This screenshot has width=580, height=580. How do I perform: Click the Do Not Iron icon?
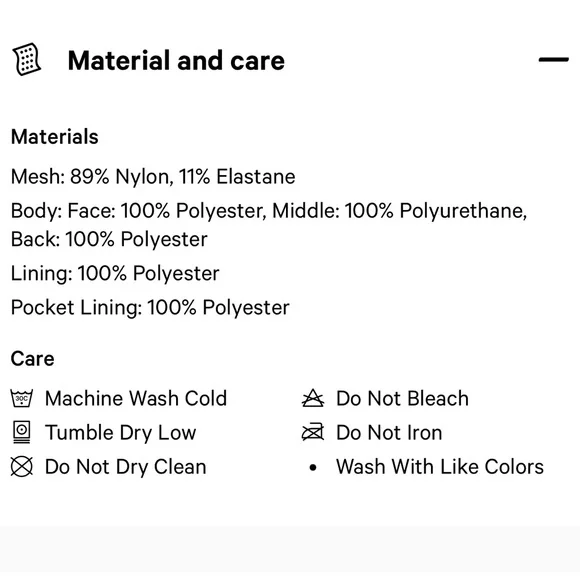[x=313, y=432]
